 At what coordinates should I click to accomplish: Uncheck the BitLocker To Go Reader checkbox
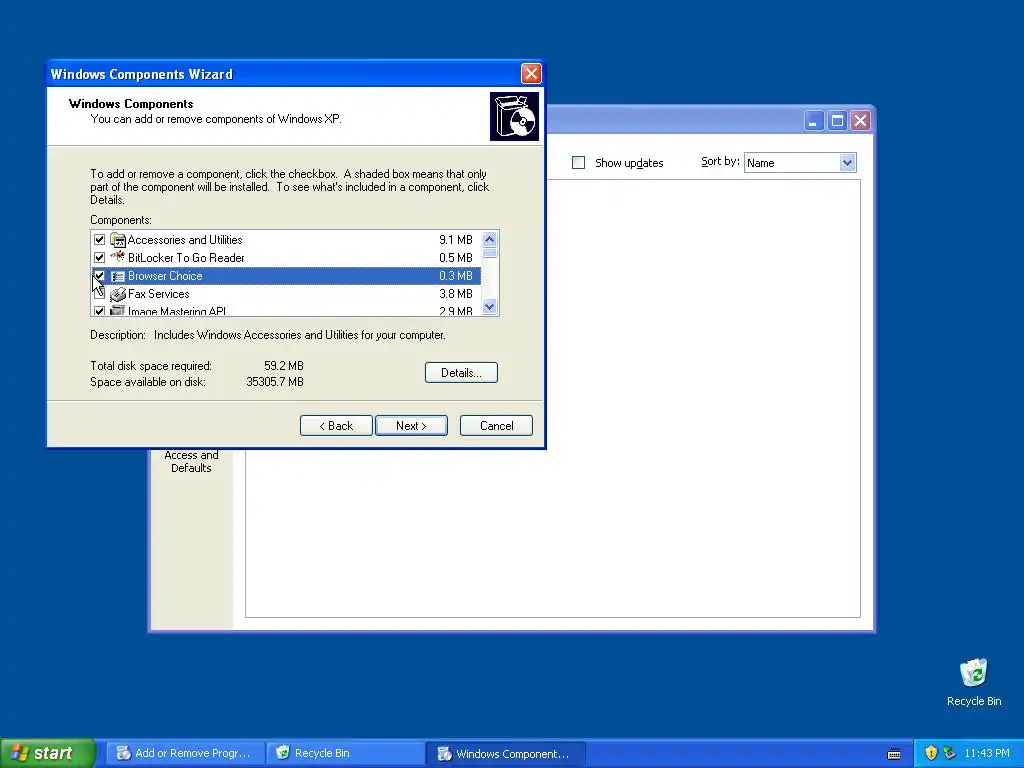pos(99,258)
